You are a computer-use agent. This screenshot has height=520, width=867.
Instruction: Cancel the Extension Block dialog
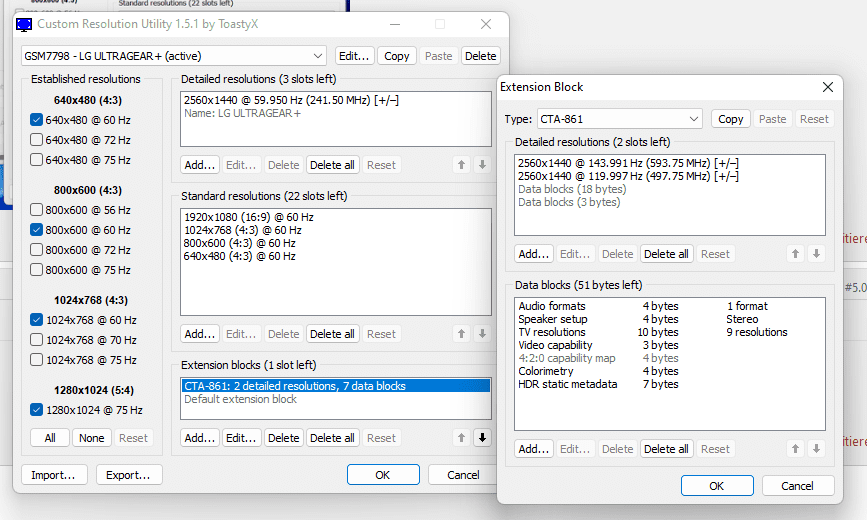click(x=797, y=486)
